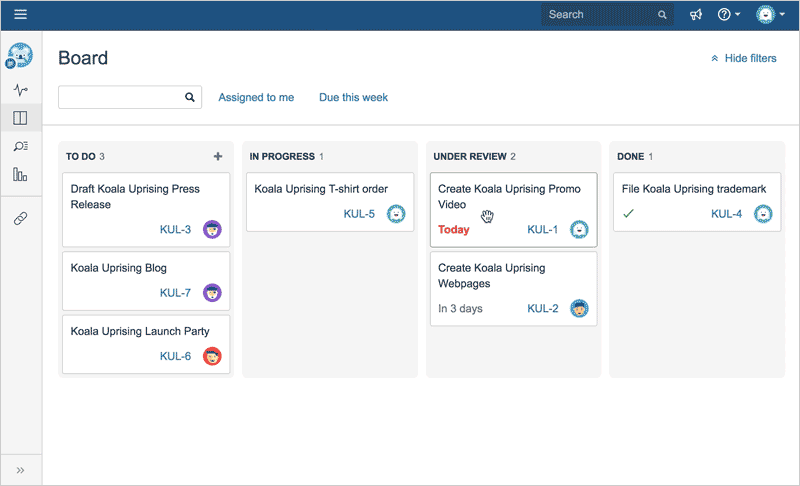This screenshot has width=800, height=486.
Task: Open the KUL-3 issue link
Action: 175,230
